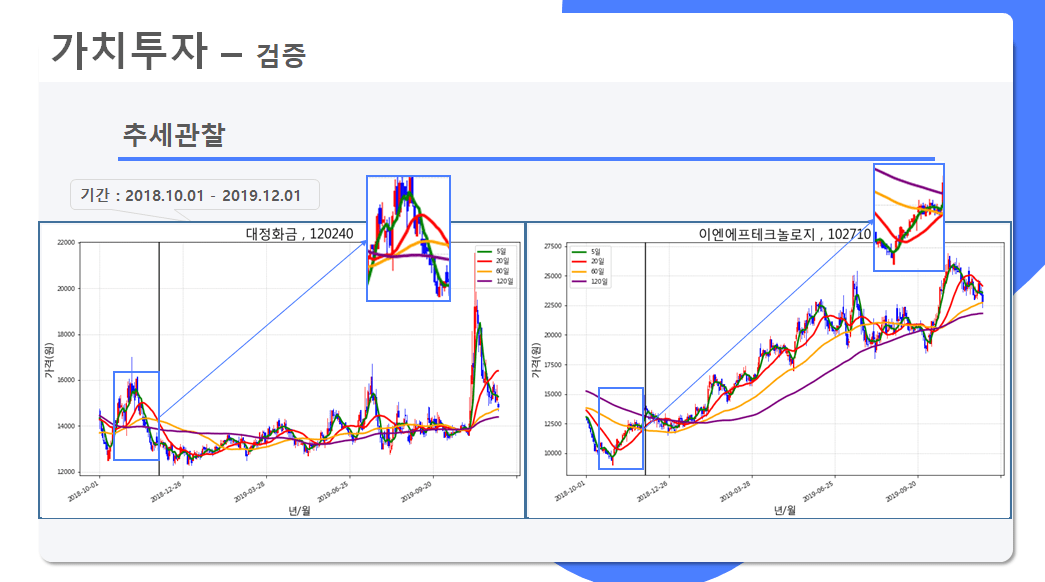The width and height of the screenshot is (1045, 582).
Task: Click the orange 60일 legend entry in left chart
Action: pyautogui.click(x=495, y=271)
